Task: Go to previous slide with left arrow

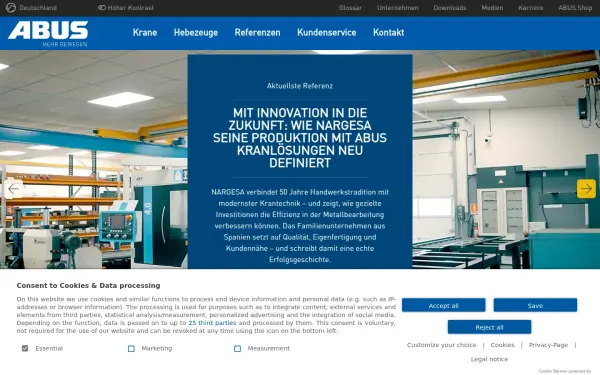Action: (13, 189)
